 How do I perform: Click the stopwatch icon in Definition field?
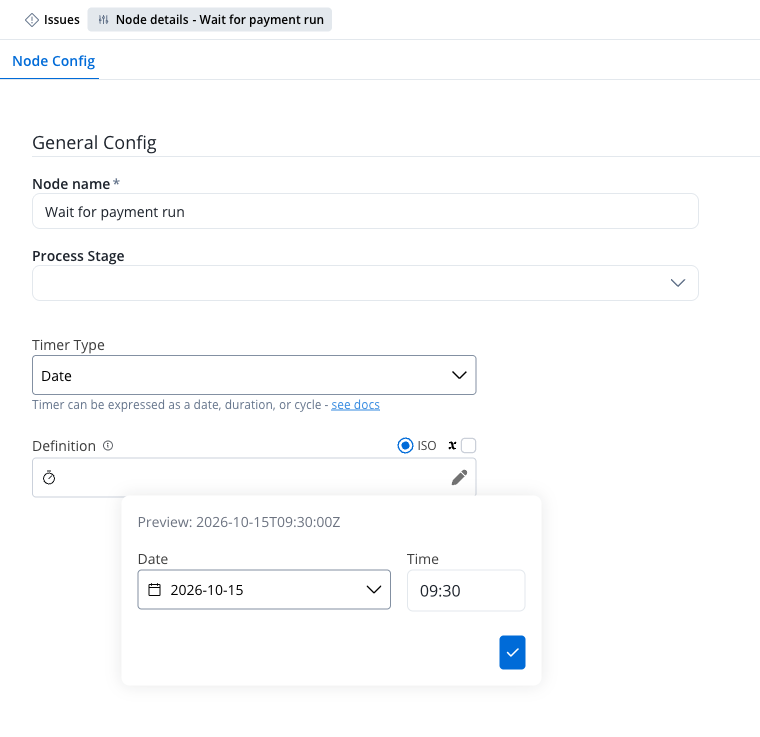(49, 478)
